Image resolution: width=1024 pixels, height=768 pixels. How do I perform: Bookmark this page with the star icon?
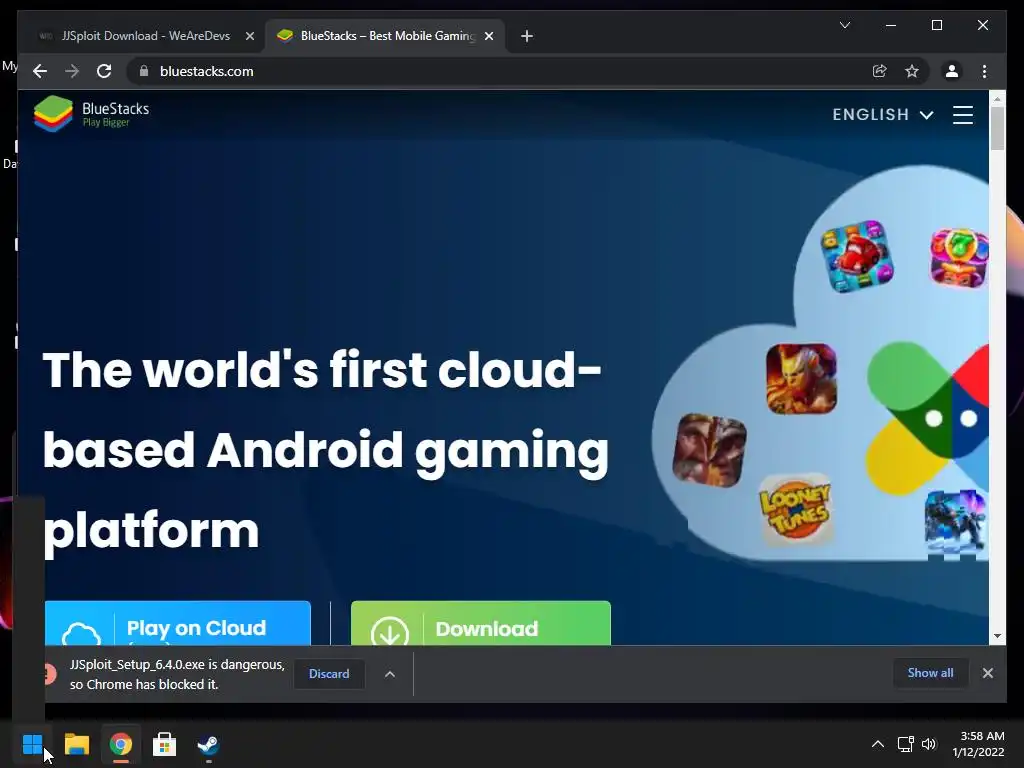(x=912, y=71)
